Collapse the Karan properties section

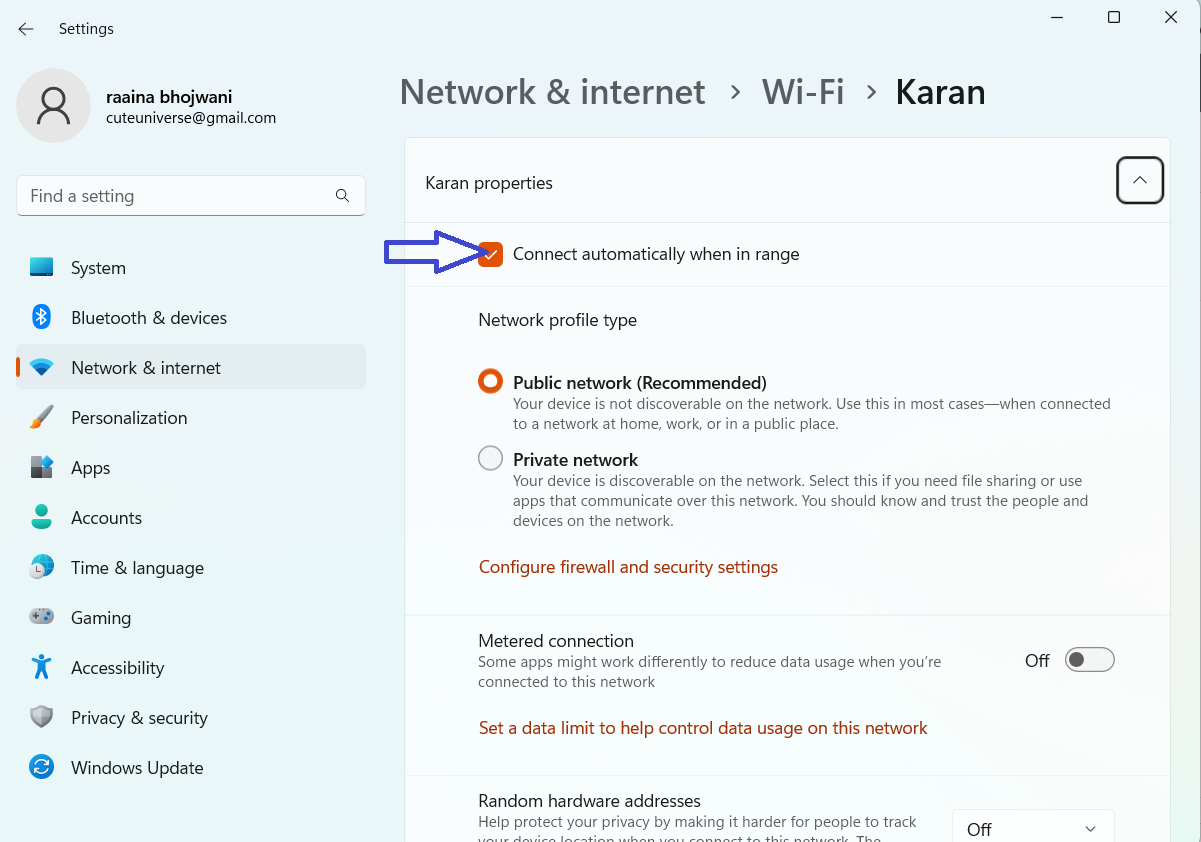tap(1139, 181)
